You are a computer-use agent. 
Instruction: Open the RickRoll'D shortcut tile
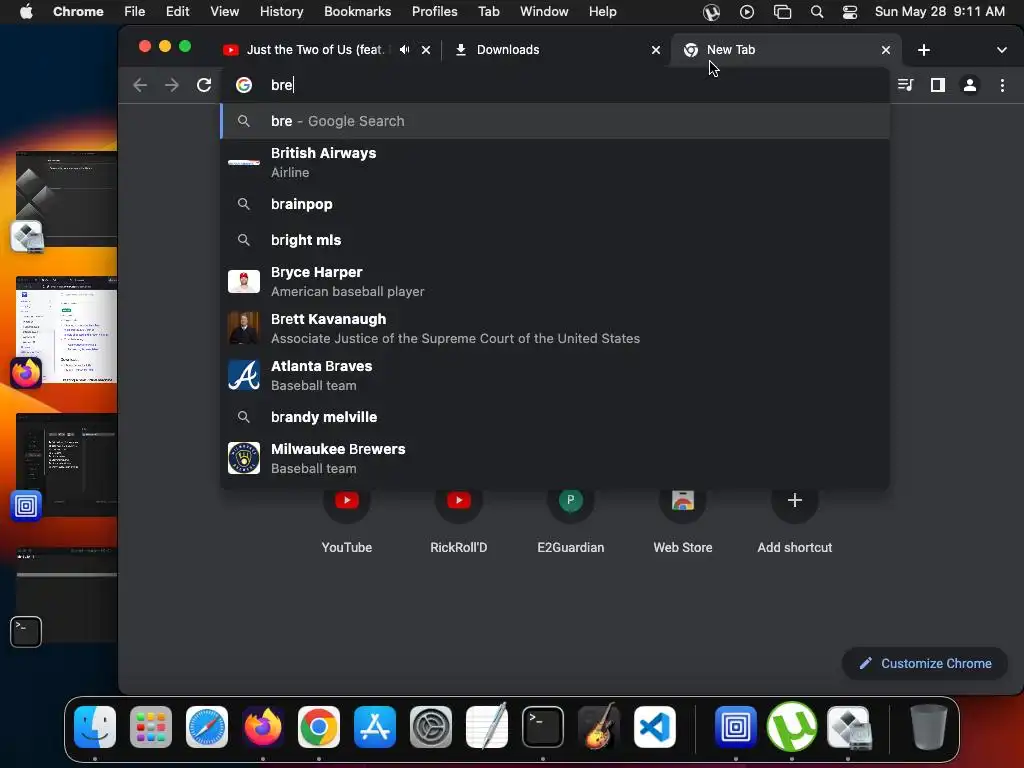point(458,521)
